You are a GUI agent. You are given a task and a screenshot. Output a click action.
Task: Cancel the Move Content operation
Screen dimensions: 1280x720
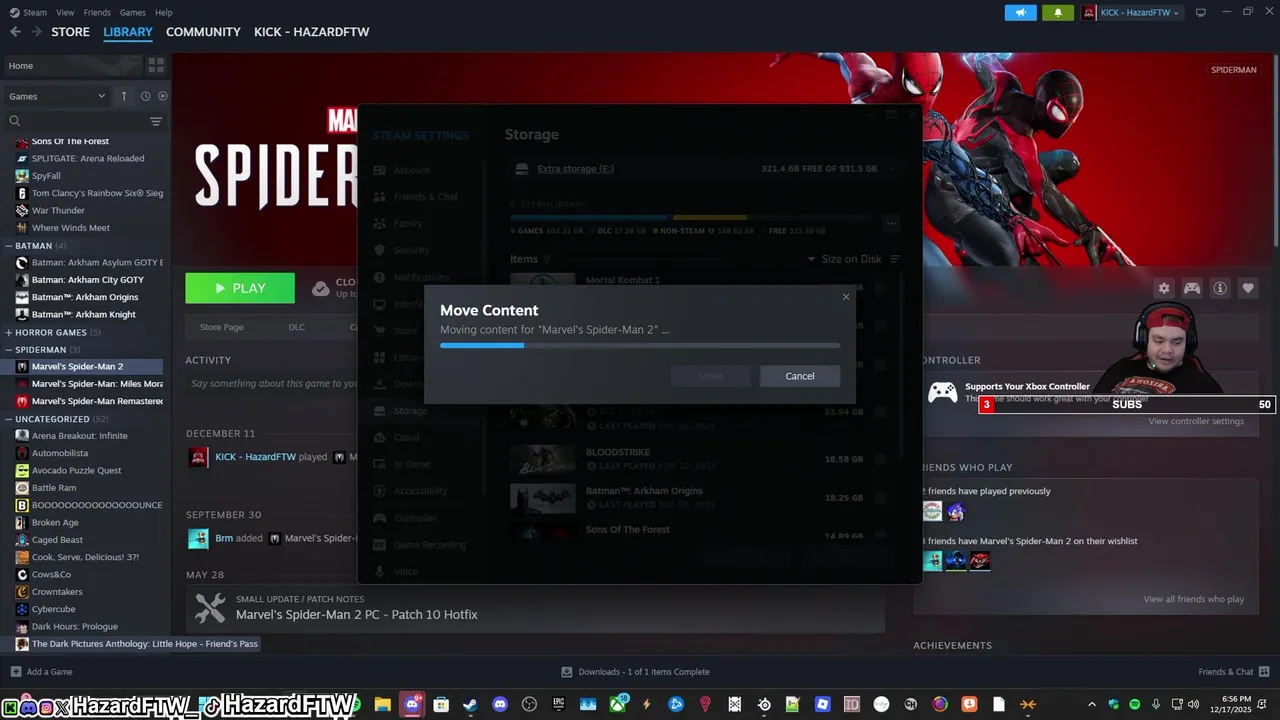pos(800,376)
